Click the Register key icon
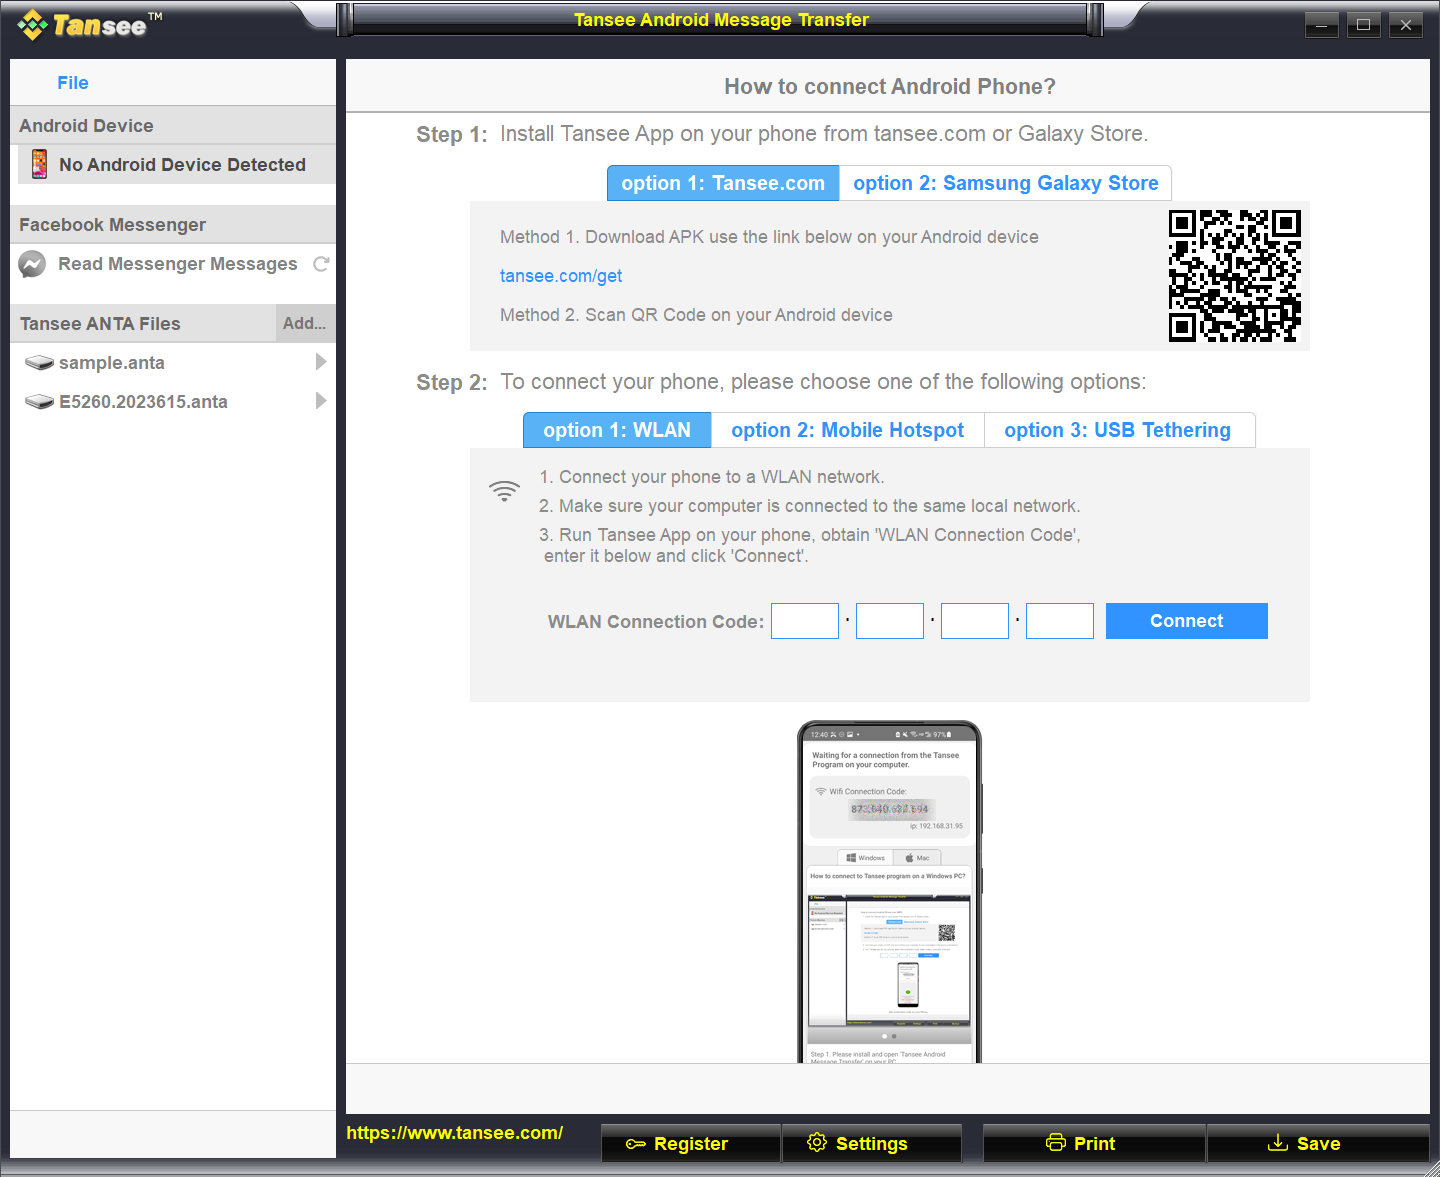This screenshot has height=1177, width=1440. (x=636, y=1143)
